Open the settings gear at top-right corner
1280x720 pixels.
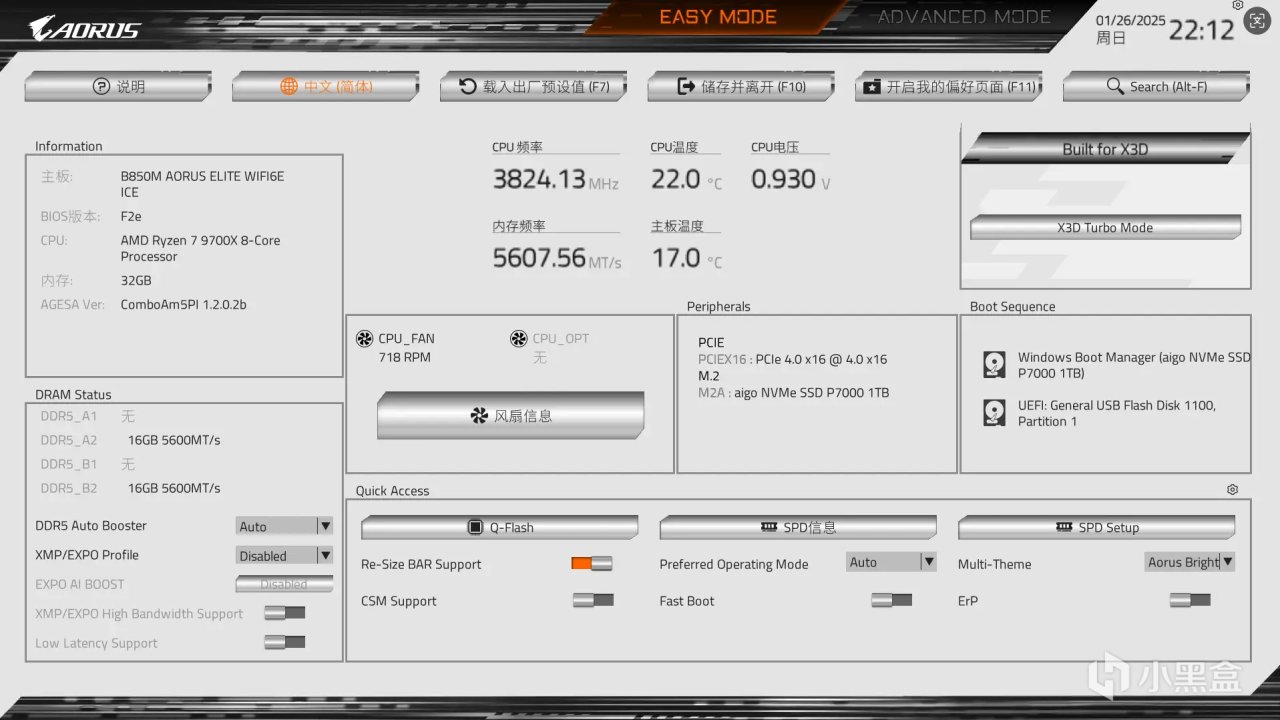1238,6
